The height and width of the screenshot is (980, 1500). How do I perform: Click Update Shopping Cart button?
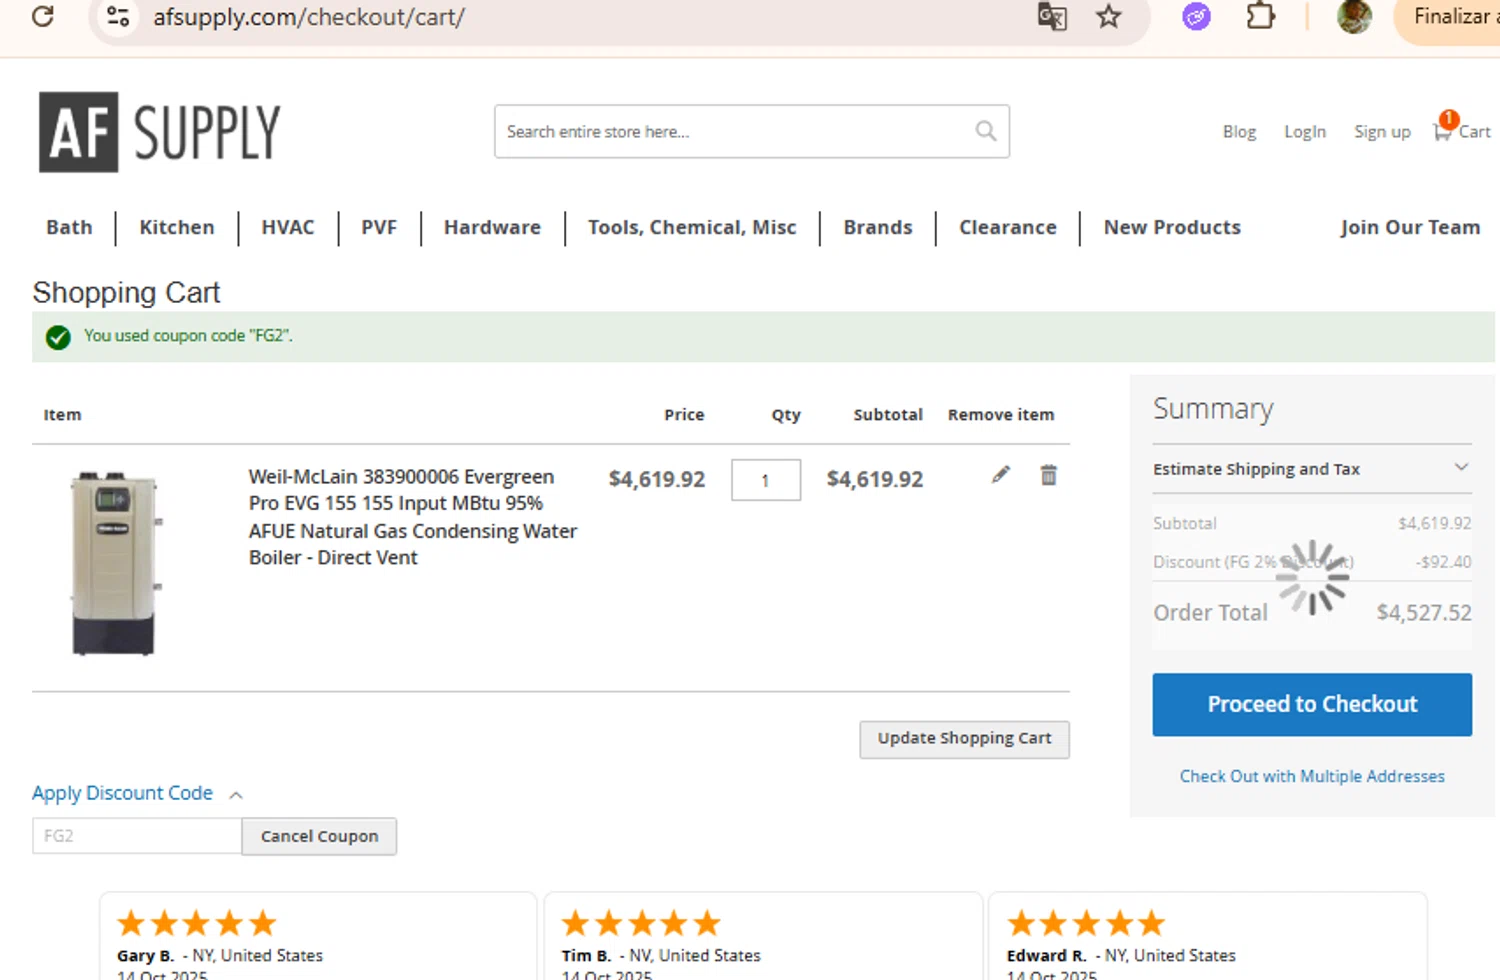click(x=964, y=739)
